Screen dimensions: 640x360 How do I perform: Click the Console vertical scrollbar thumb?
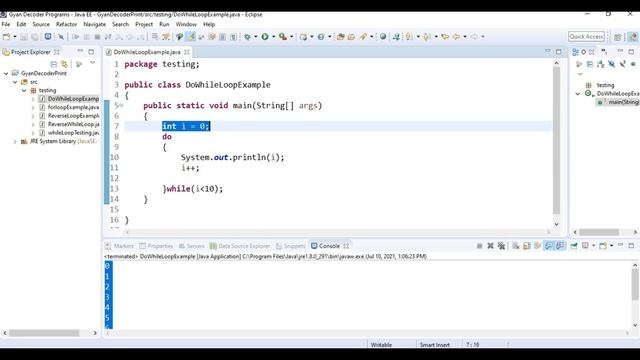pos(635,284)
